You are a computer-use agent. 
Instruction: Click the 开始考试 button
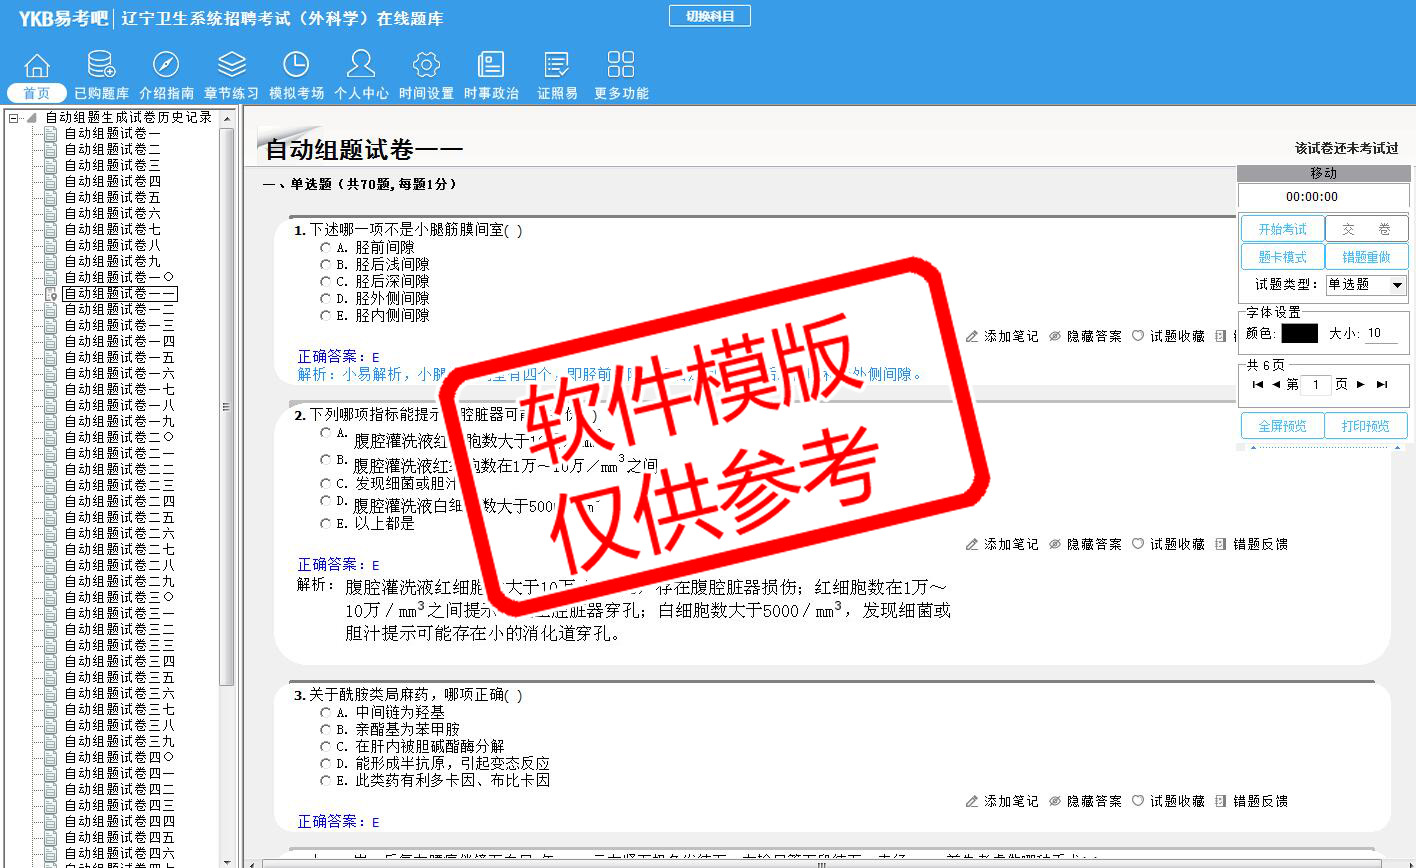tap(1282, 229)
